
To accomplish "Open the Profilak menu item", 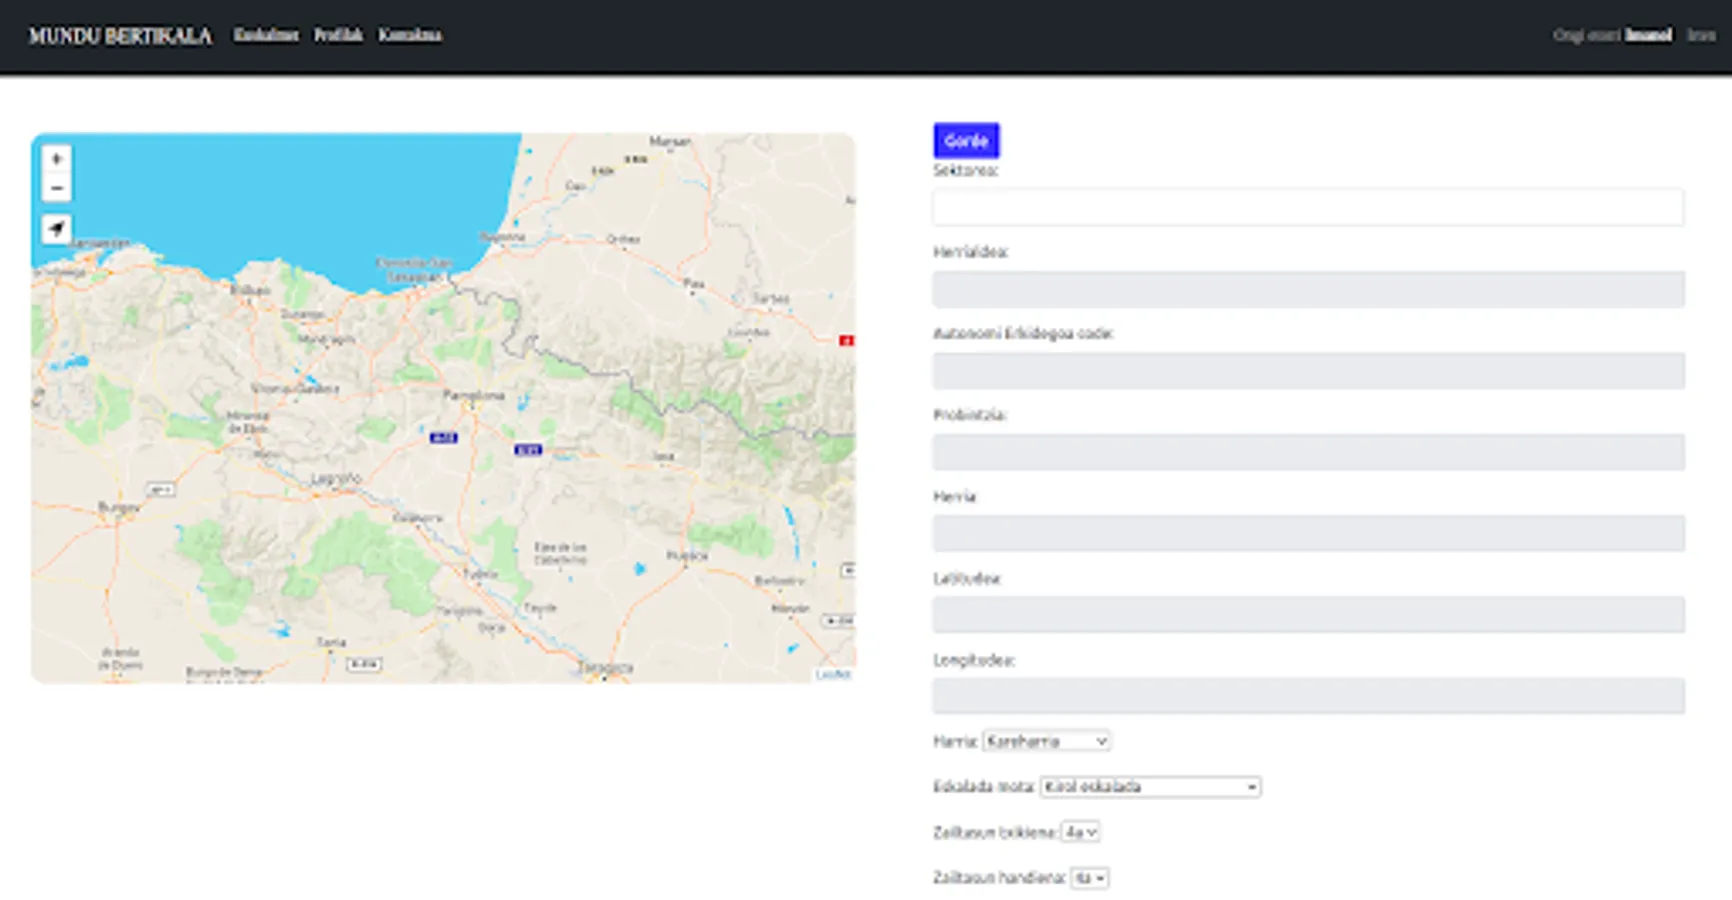I will coord(338,35).
